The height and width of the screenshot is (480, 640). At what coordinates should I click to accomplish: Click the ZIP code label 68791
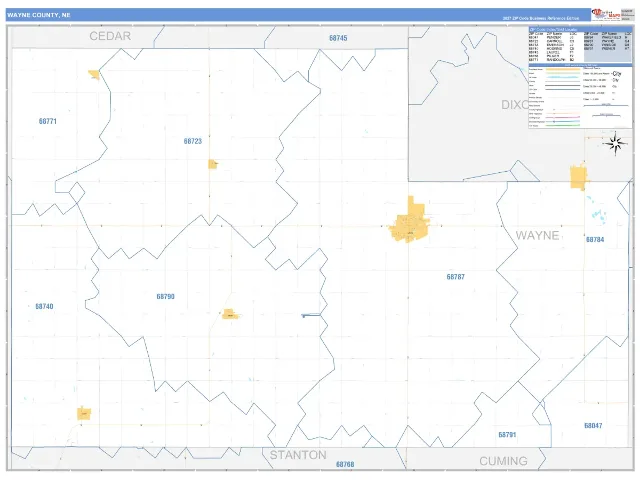pyautogui.click(x=507, y=435)
